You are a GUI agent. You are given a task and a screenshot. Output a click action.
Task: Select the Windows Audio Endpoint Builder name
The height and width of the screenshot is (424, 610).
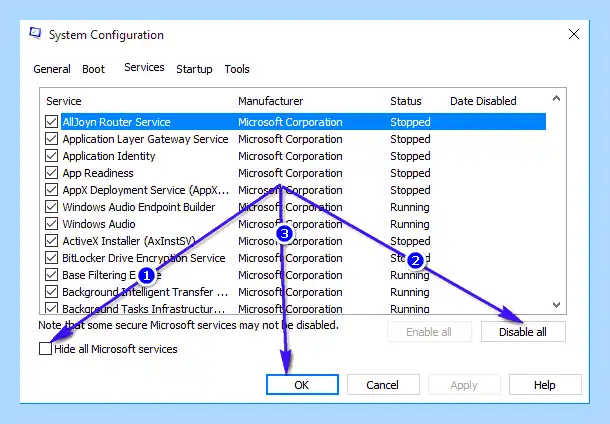click(139, 207)
